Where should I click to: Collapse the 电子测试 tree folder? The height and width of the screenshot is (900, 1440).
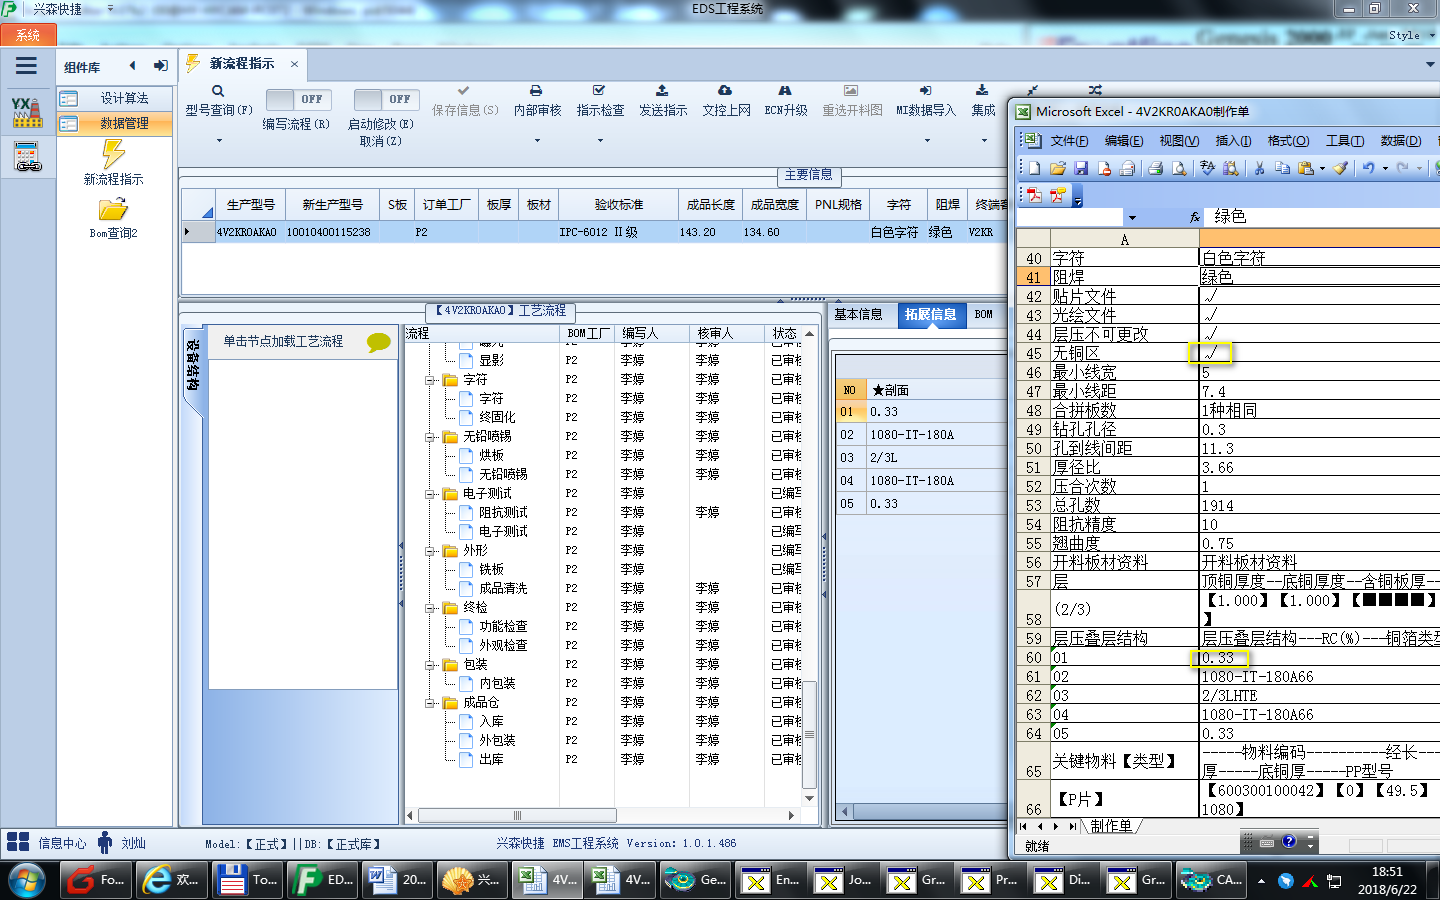point(428,494)
